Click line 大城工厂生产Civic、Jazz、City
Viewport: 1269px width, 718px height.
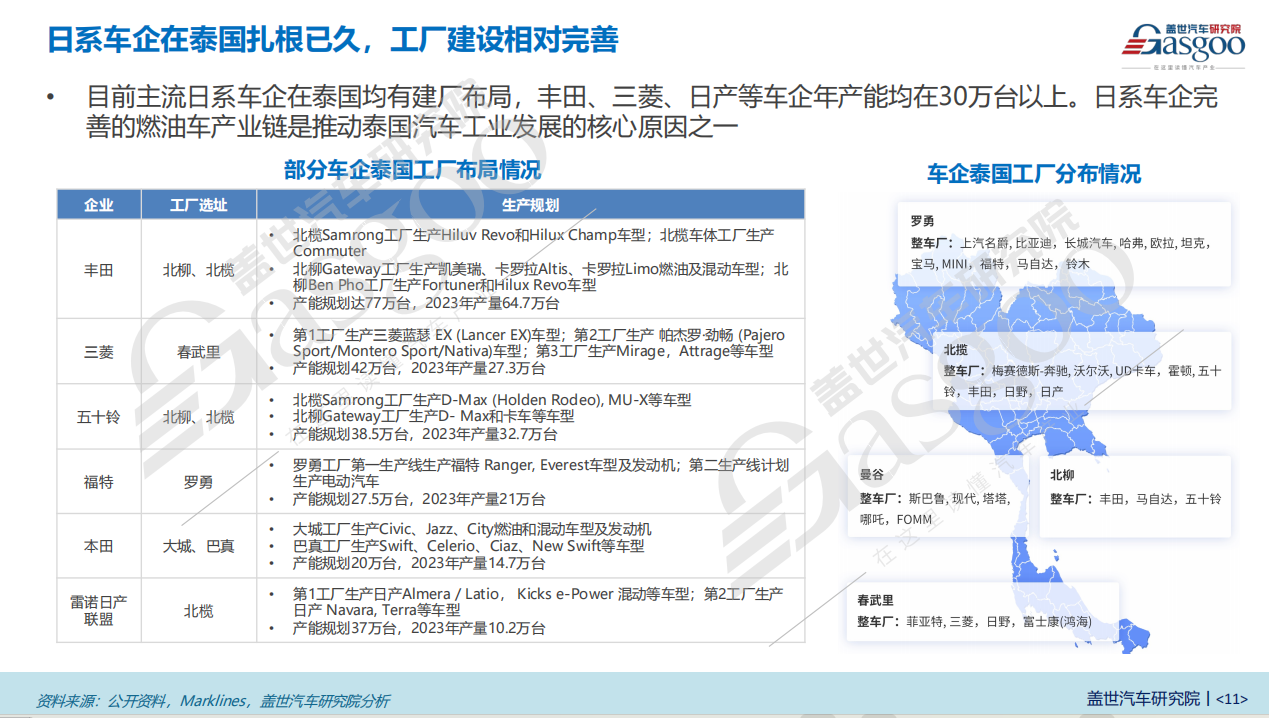(472, 529)
